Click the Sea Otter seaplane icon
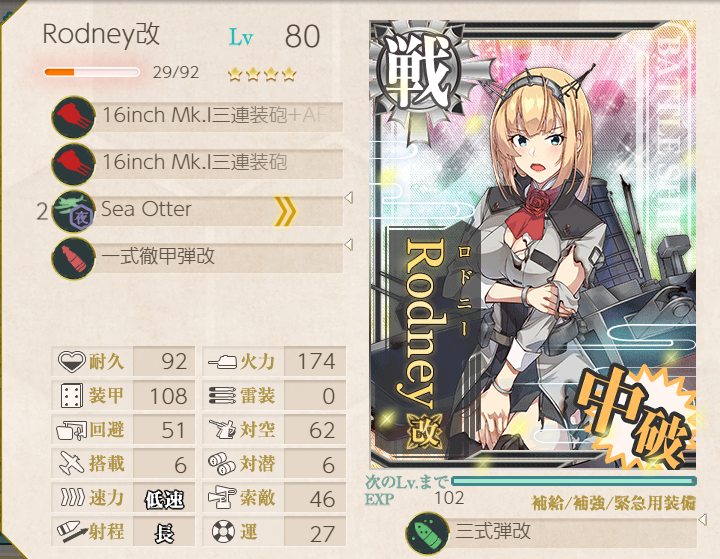720x559 pixels. pyautogui.click(x=73, y=211)
